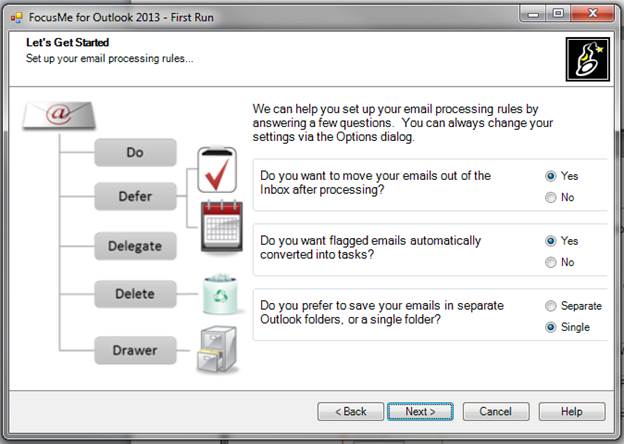Screen dimensions: 624x444
Task: Cancel the first run wizard
Action: pos(496,411)
